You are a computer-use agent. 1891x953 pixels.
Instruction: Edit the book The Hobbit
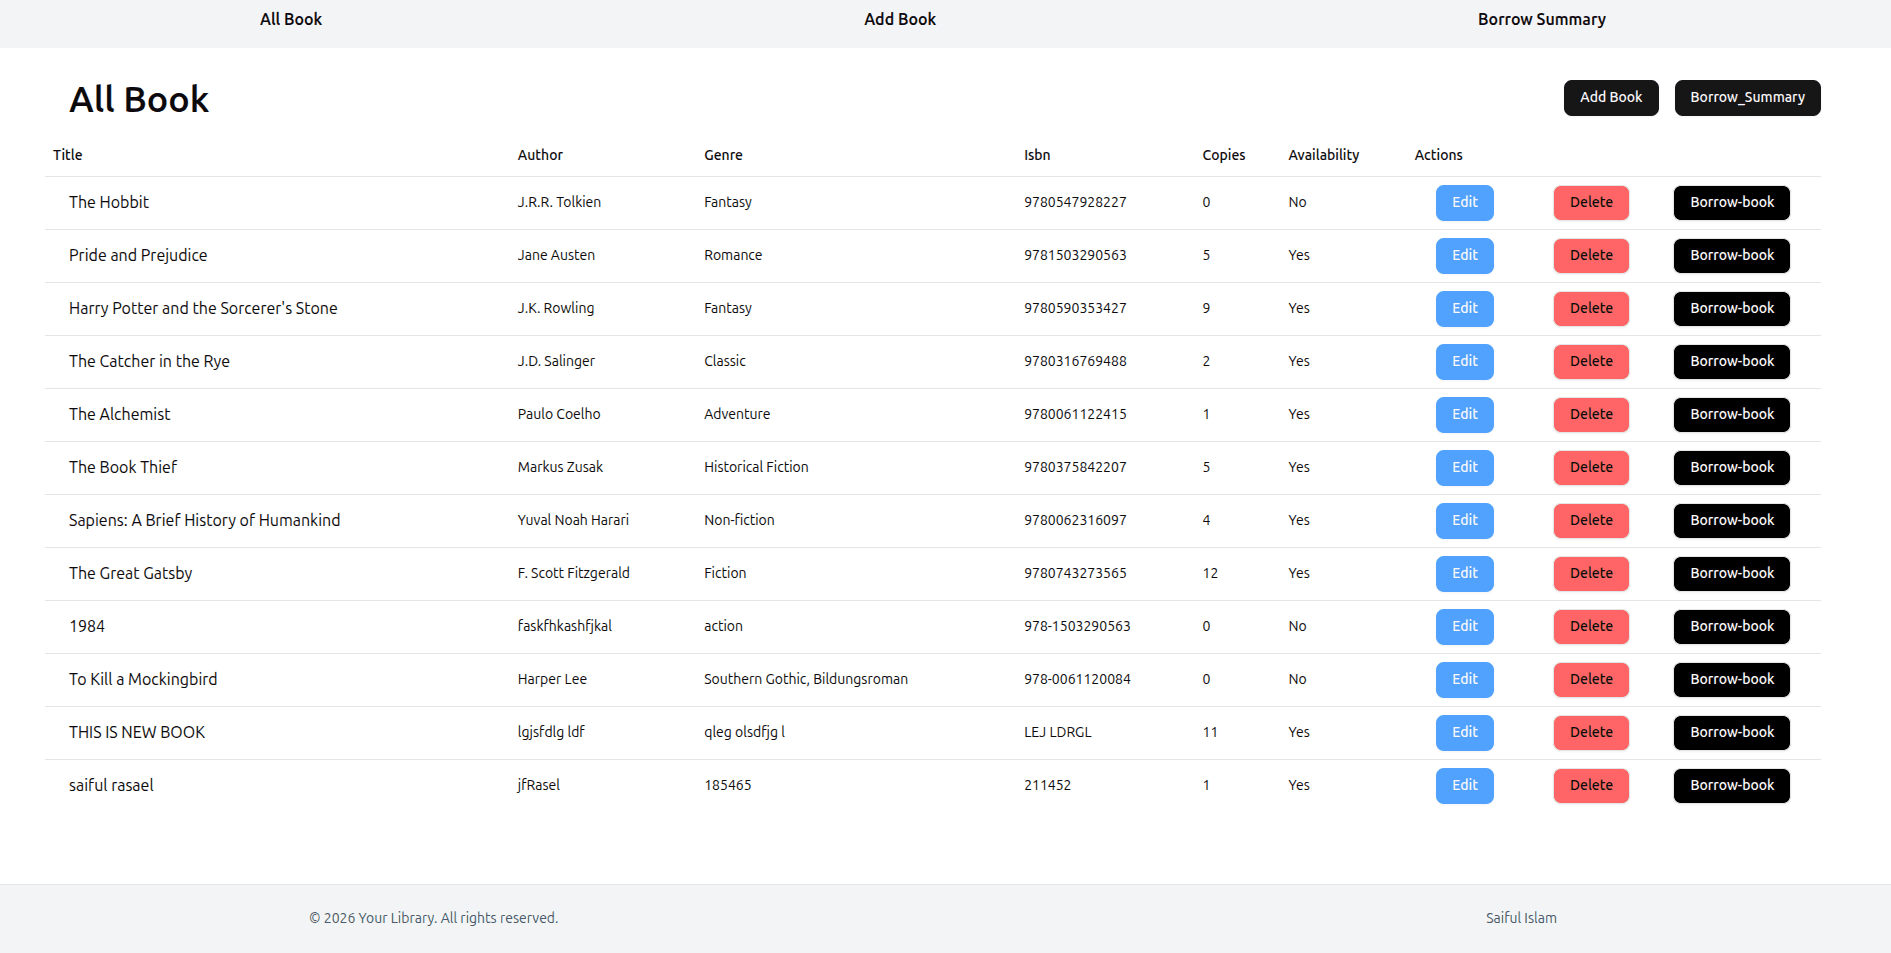click(1464, 202)
